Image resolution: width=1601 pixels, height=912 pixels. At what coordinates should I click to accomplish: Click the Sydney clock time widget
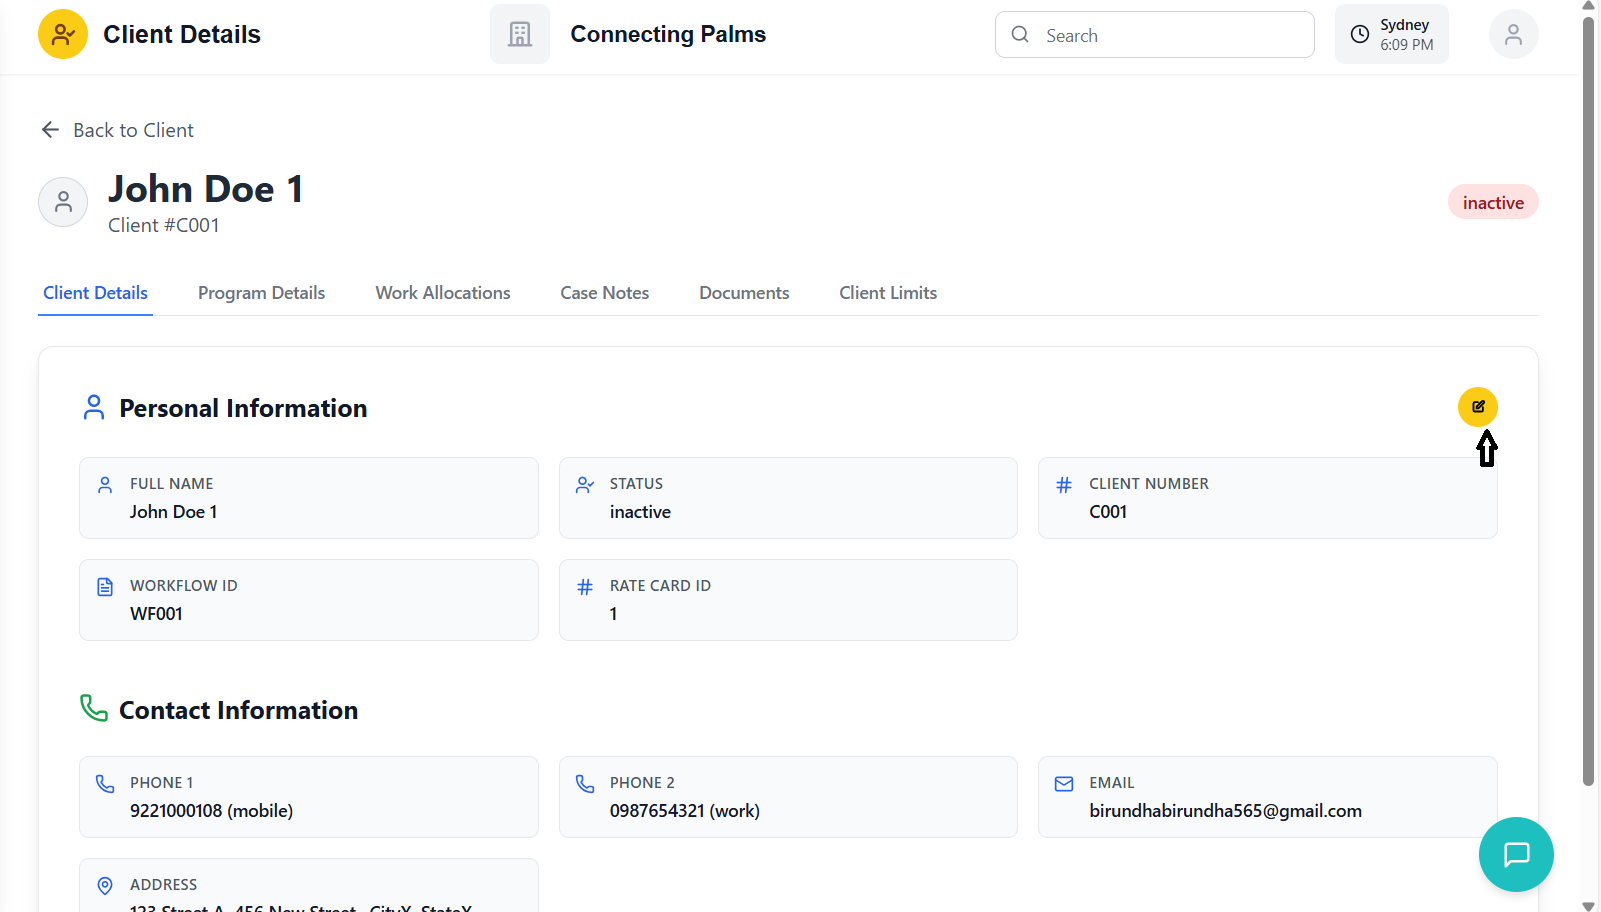pos(1391,35)
